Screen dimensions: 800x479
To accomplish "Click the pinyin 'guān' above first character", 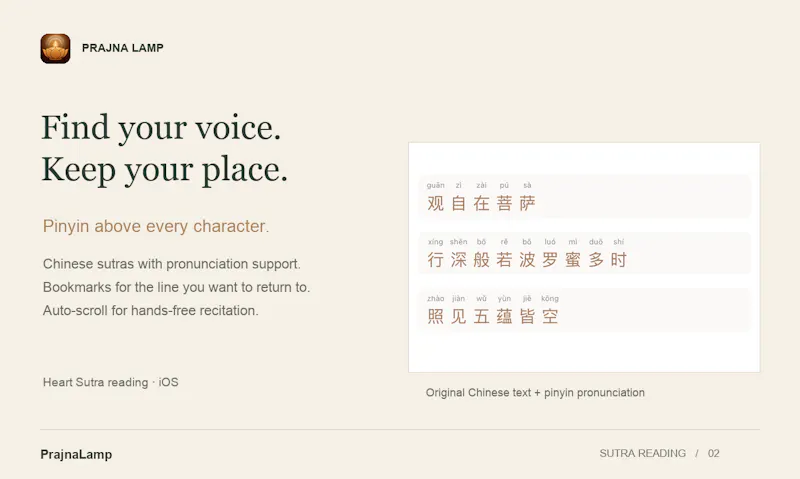I will (x=435, y=185).
